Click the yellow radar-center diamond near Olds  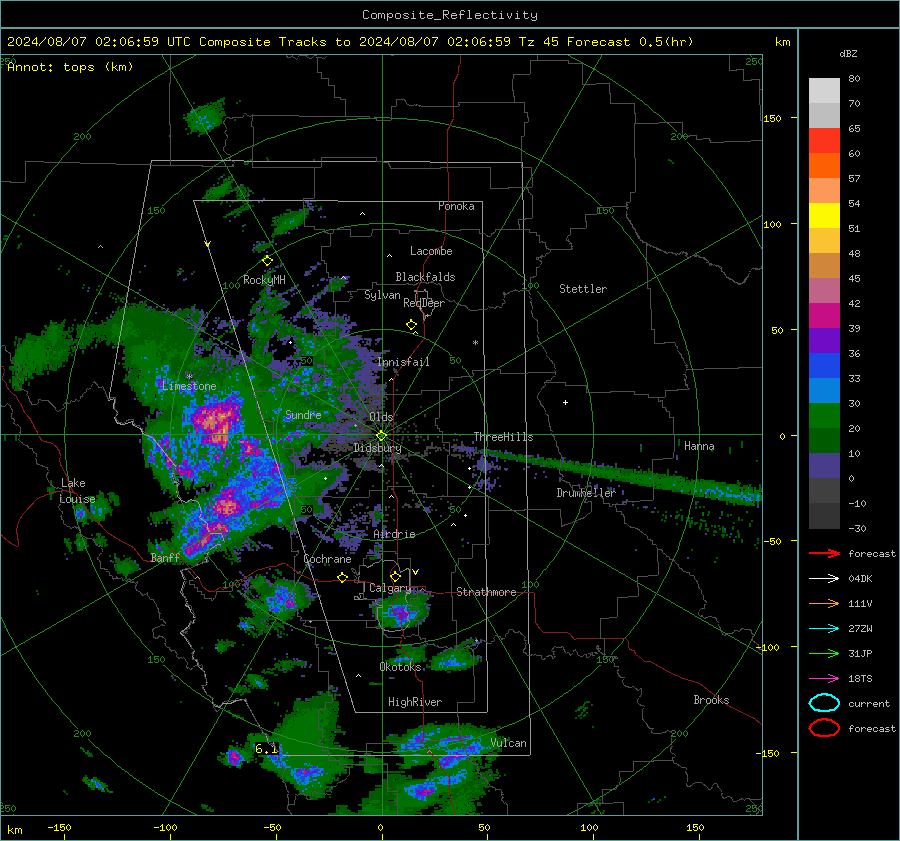[x=381, y=436]
